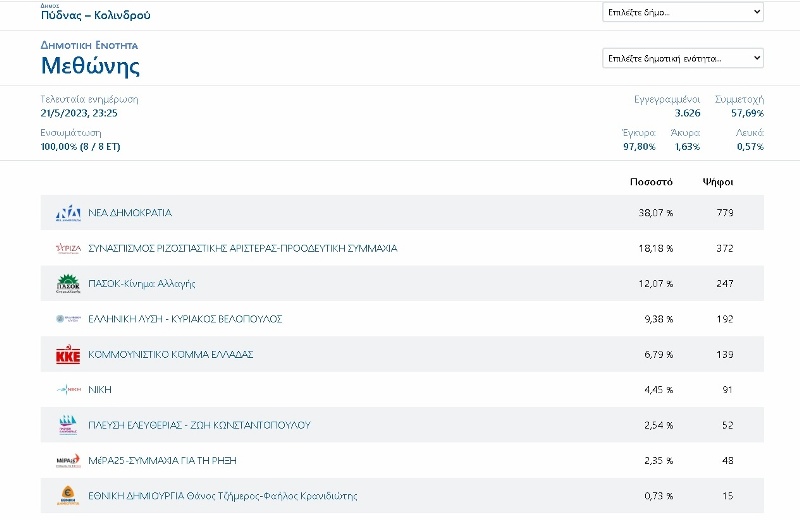800x520 pixels.
Task: Click the Ποσοστό column header
Action: click(x=651, y=182)
